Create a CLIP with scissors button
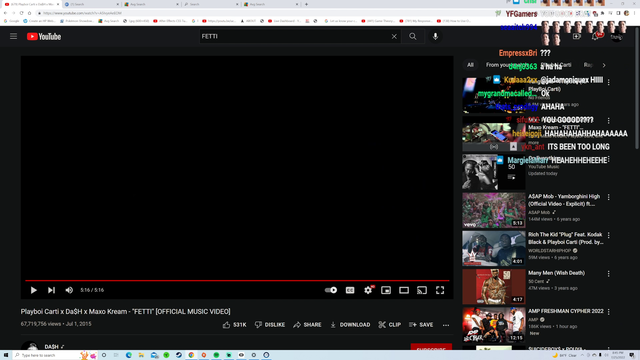Image resolution: width=640 pixels, height=360 pixels. pyautogui.click(x=389, y=325)
